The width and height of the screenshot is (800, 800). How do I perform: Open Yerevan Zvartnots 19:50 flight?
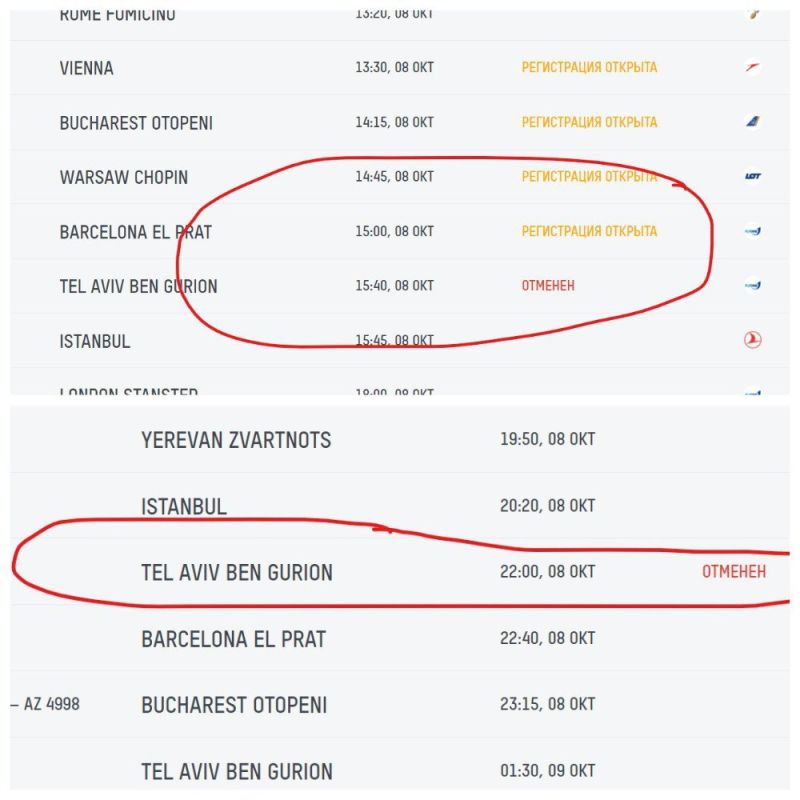tap(236, 440)
